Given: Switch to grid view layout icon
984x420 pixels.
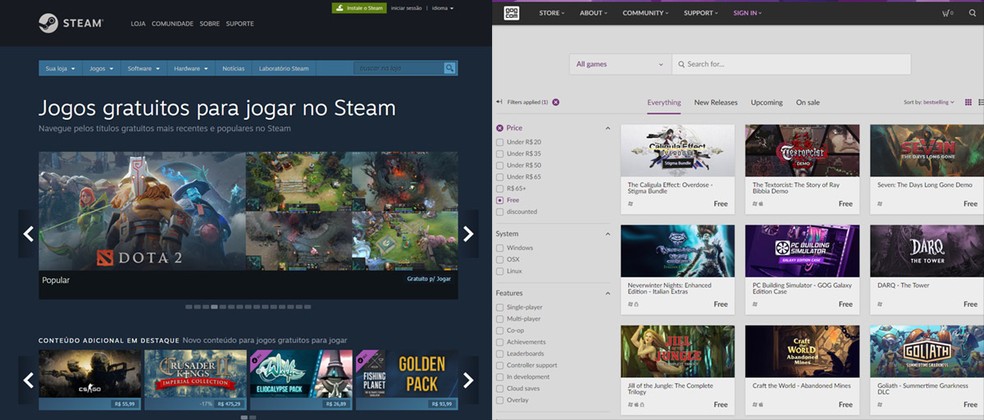Looking at the screenshot, I should 967,102.
